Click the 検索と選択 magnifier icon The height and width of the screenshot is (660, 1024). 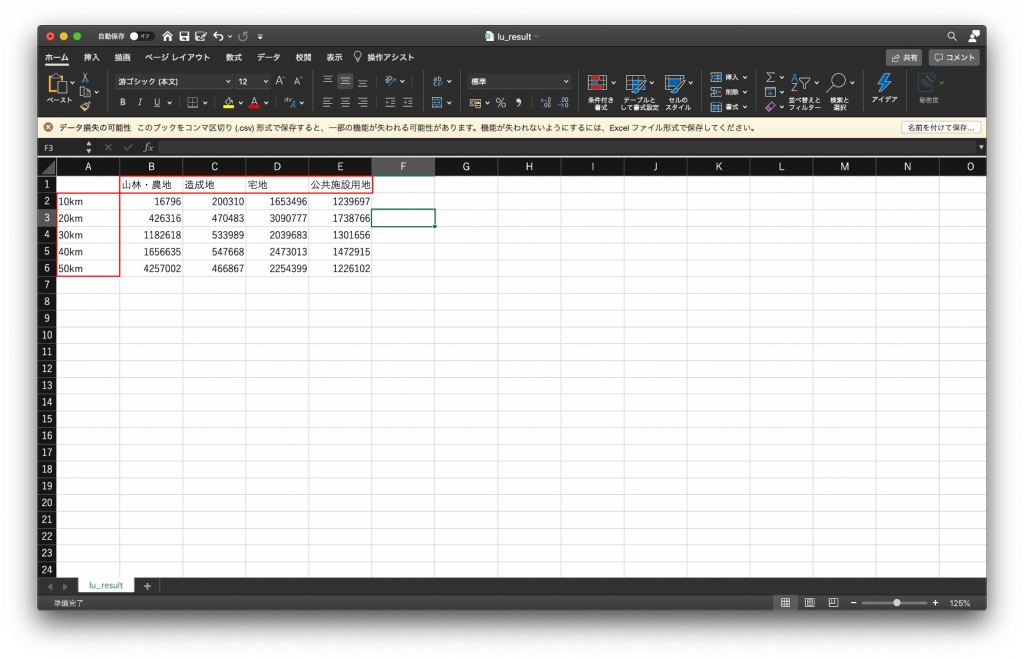pos(837,83)
